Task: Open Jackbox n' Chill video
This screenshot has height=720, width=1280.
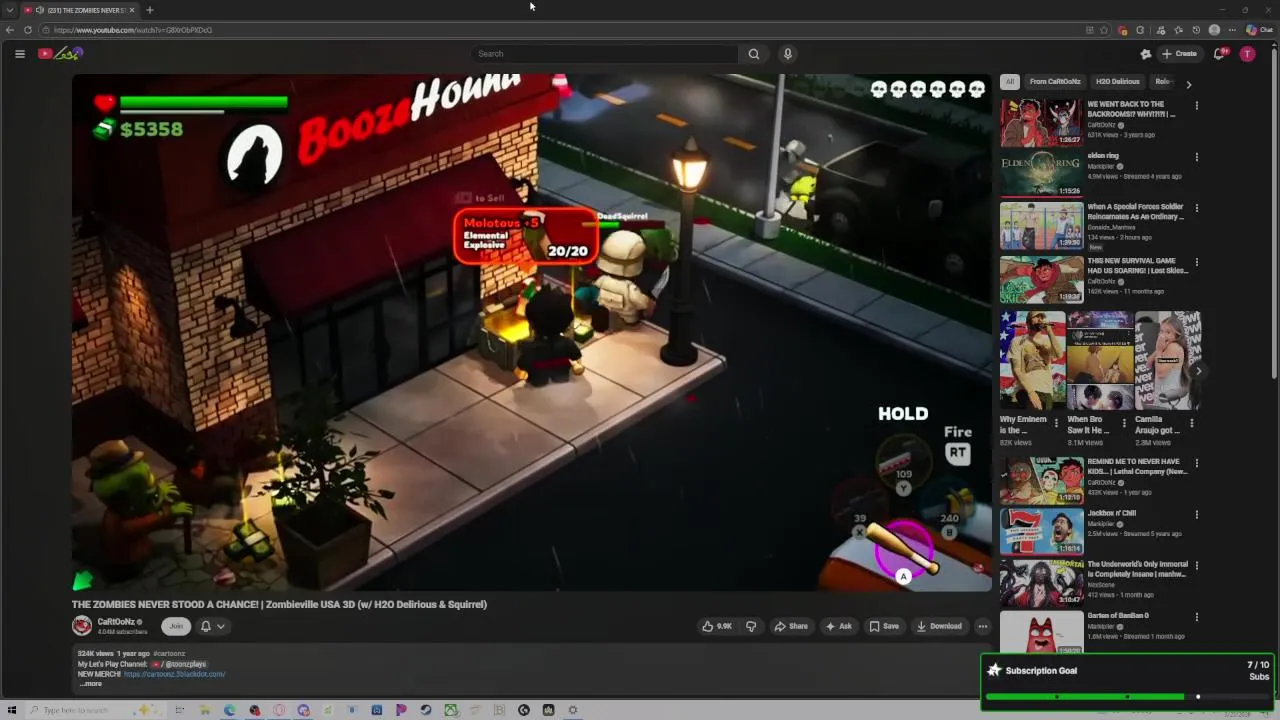Action: click(1041, 532)
